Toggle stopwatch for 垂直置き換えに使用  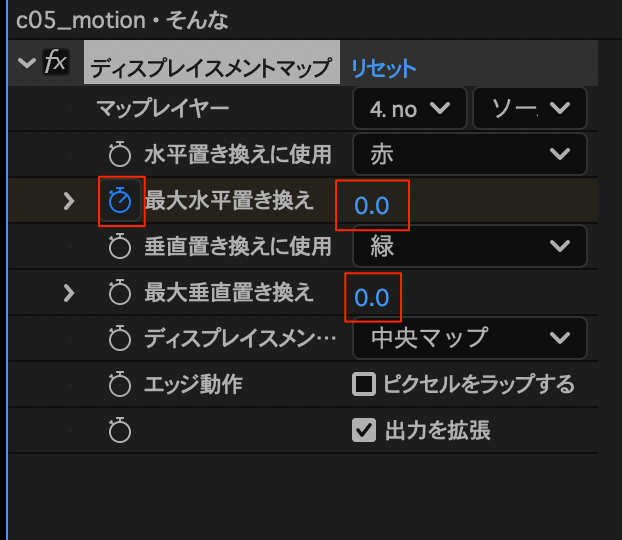[x=120, y=246]
